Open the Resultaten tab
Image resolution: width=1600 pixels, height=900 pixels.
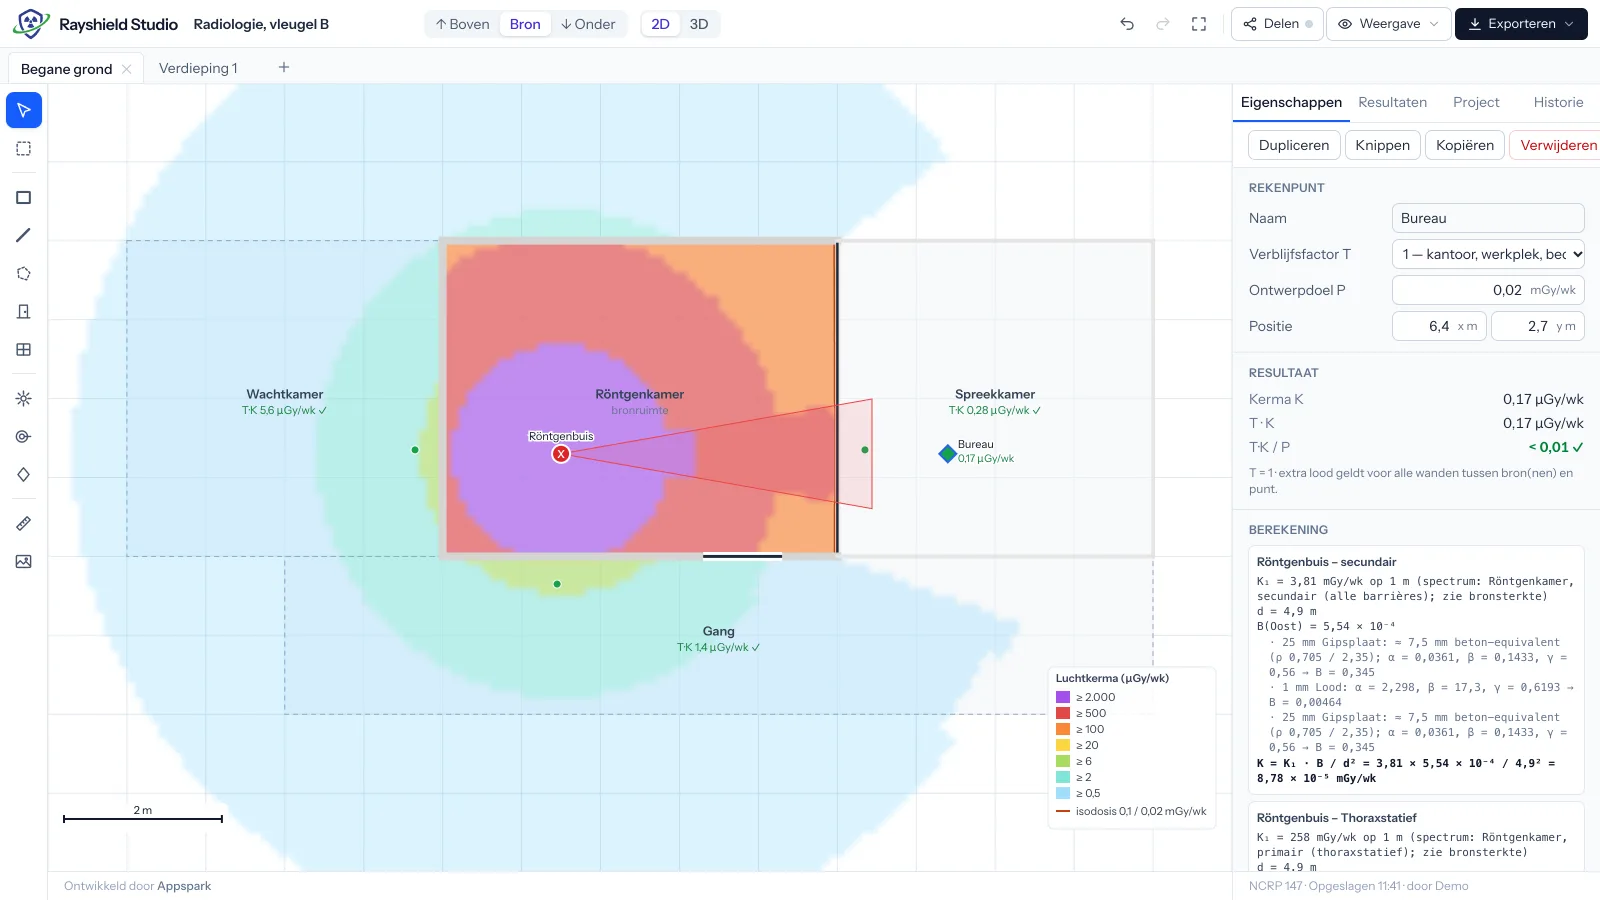click(1393, 102)
